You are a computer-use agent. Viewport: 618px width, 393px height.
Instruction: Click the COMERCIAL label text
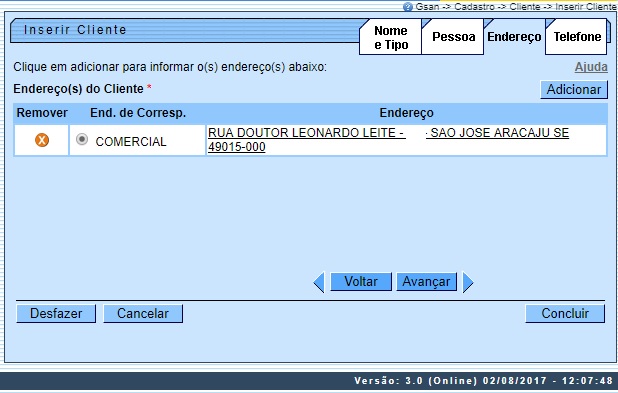click(131, 142)
